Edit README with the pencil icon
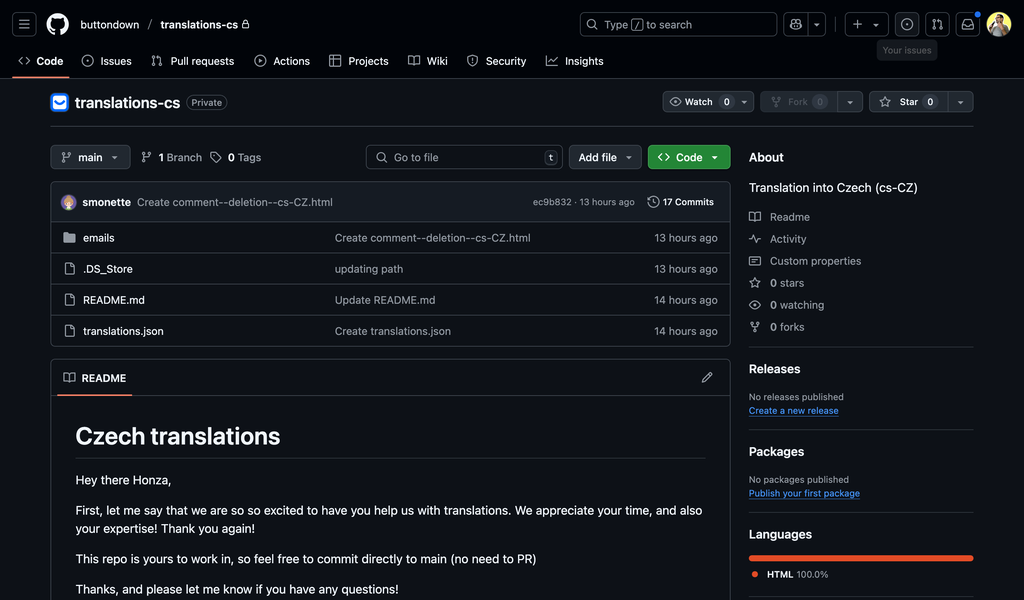1024x600 pixels. 707,377
